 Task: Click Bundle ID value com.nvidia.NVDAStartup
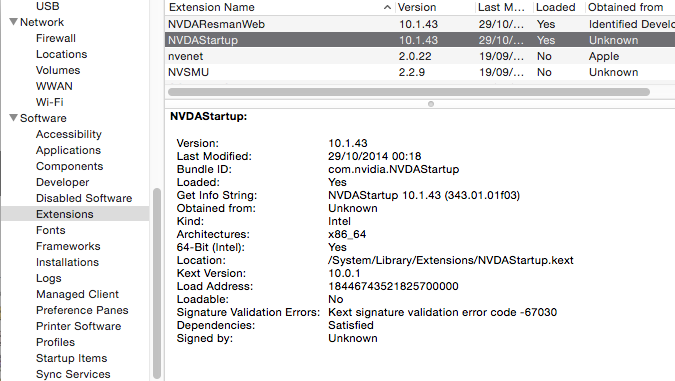pyautogui.click(x=393, y=169)
